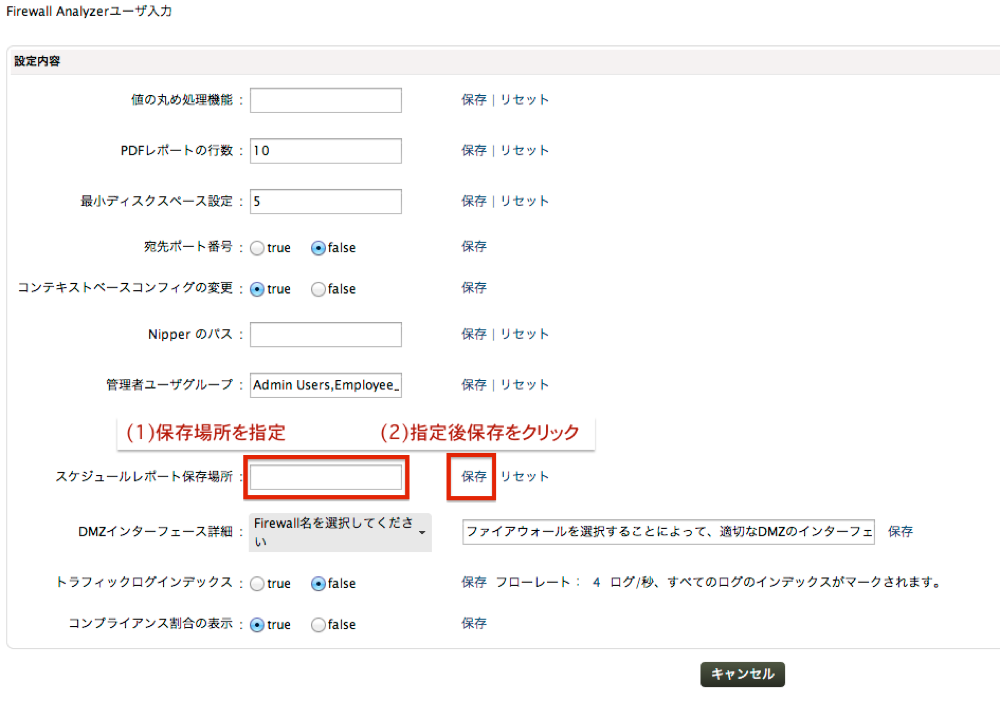The image size is (1000, 702).
Task: Save the スケジュールレポート保存場所 setting
Action: [474, 476]
